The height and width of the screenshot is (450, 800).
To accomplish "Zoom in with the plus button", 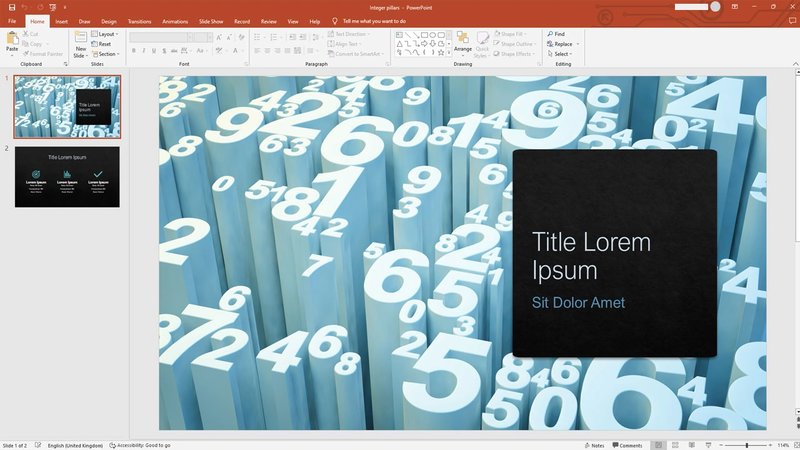I will [x=770, y=445].
